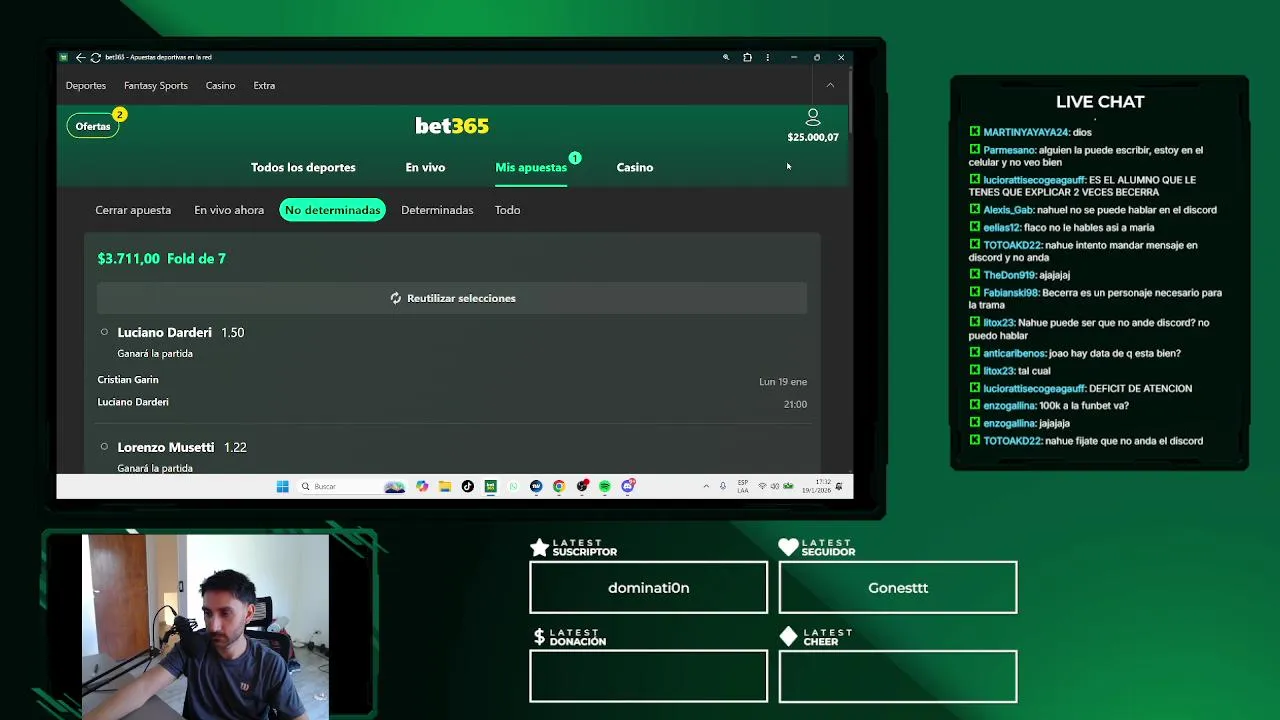Click the bet365 logo
Image resolution: width=1280 pixels, height=720 pixels.
click(x=452, y=126)
